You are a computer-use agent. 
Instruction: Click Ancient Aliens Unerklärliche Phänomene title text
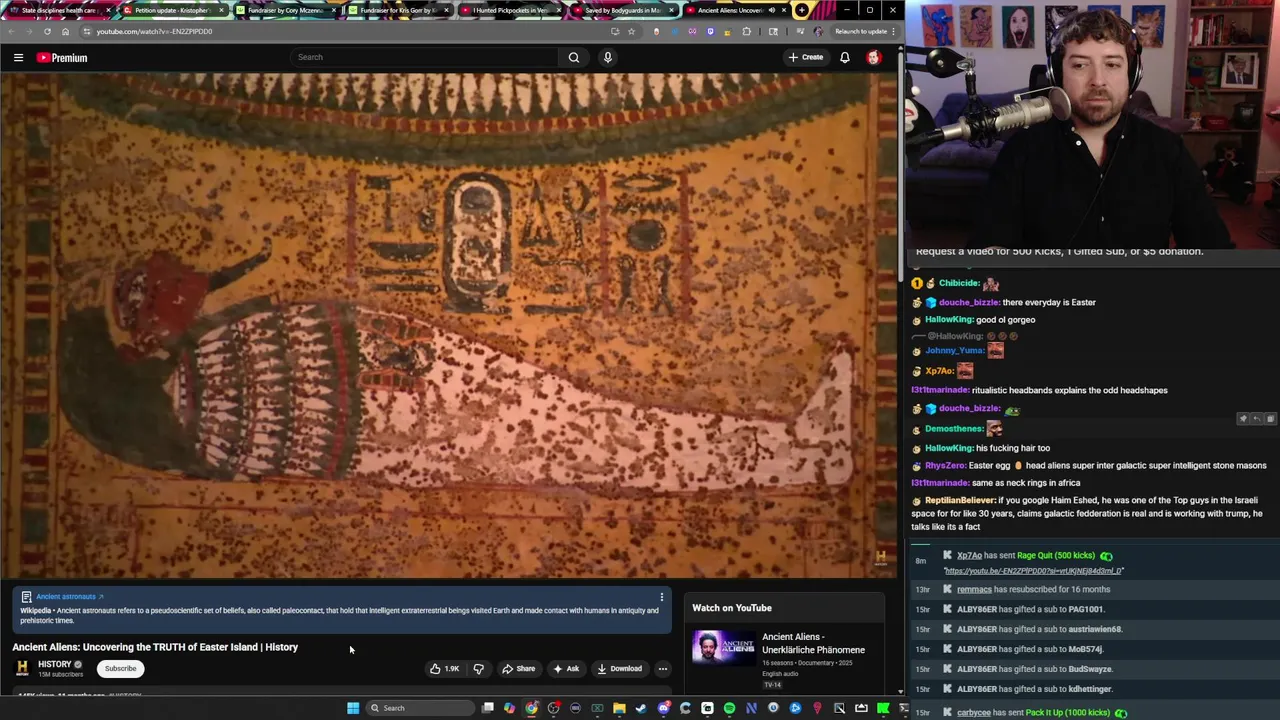[x=813, y=643]
